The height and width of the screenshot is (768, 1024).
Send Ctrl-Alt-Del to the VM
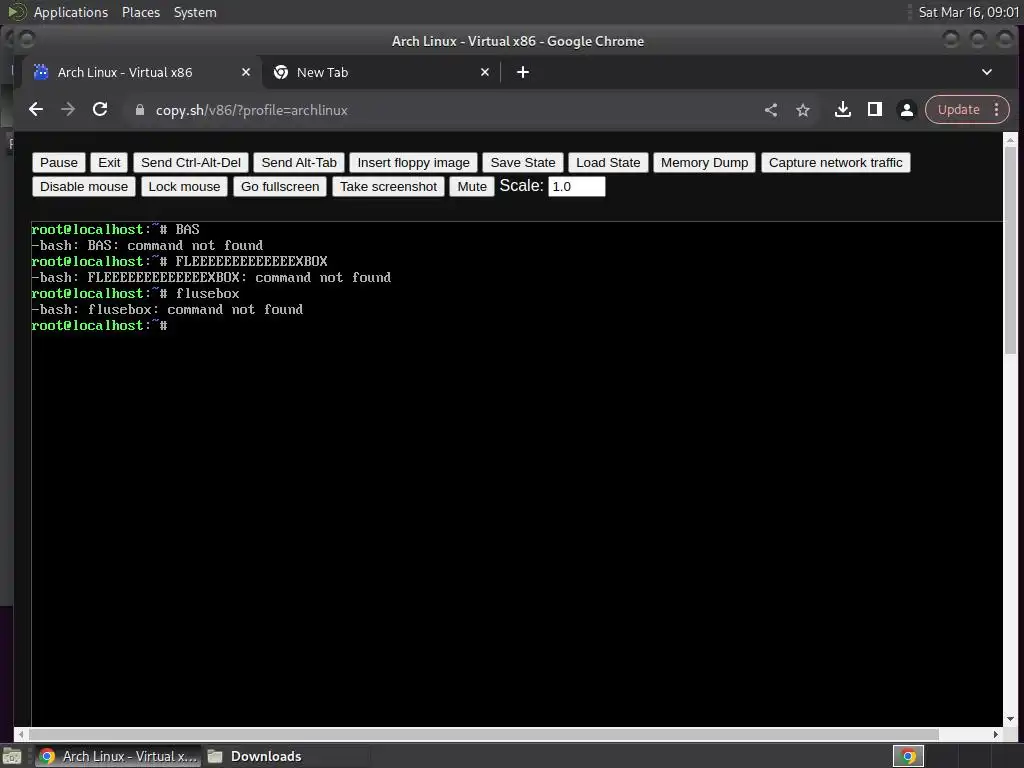pos(191,163)
